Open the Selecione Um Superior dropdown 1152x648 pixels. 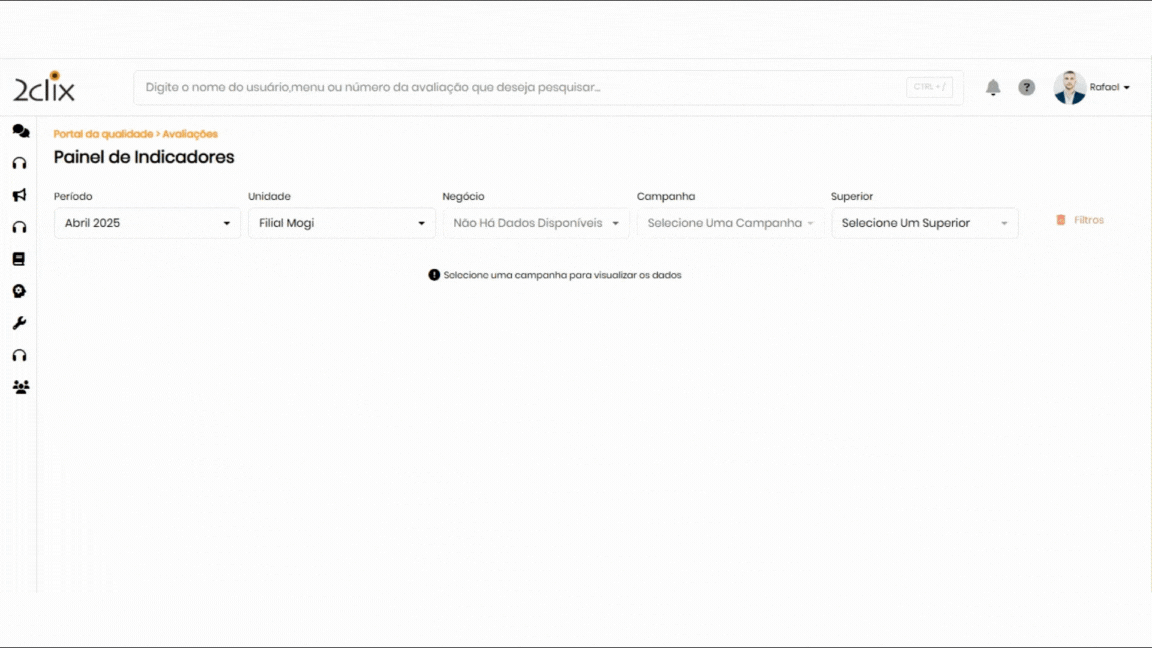coord(924,223)
